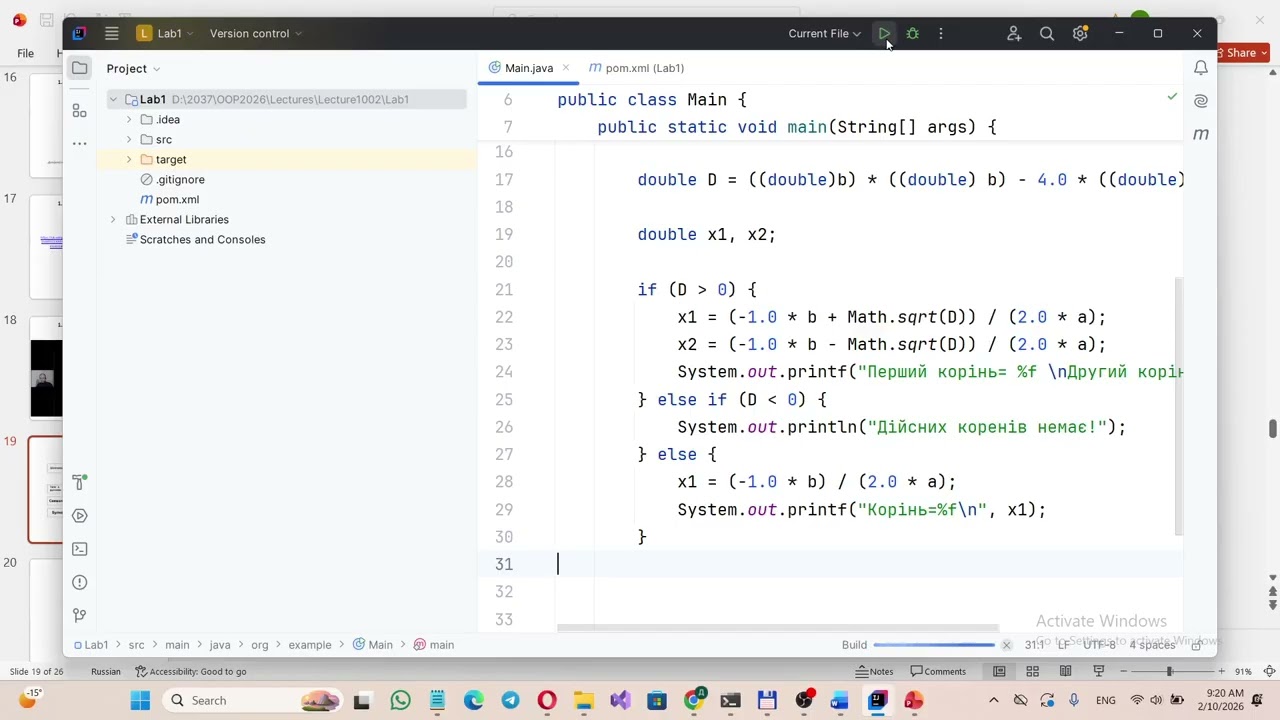Expand the target folder
Viewport: 1280px width, 720px height.
129,159
